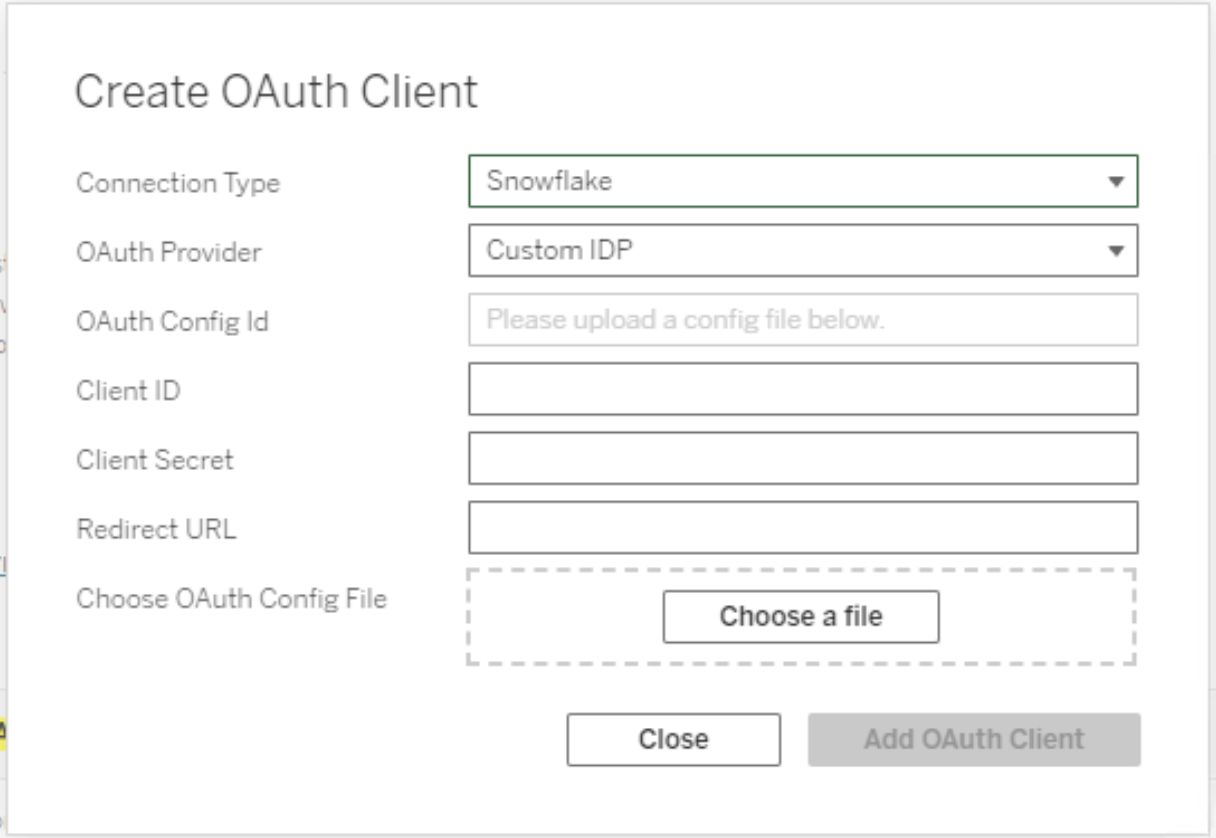Close the Create OAuth Client dialog
Image resolution: width=1216 pixels, height=838 pixels.
pyautogui.click(x=673, y=739)
